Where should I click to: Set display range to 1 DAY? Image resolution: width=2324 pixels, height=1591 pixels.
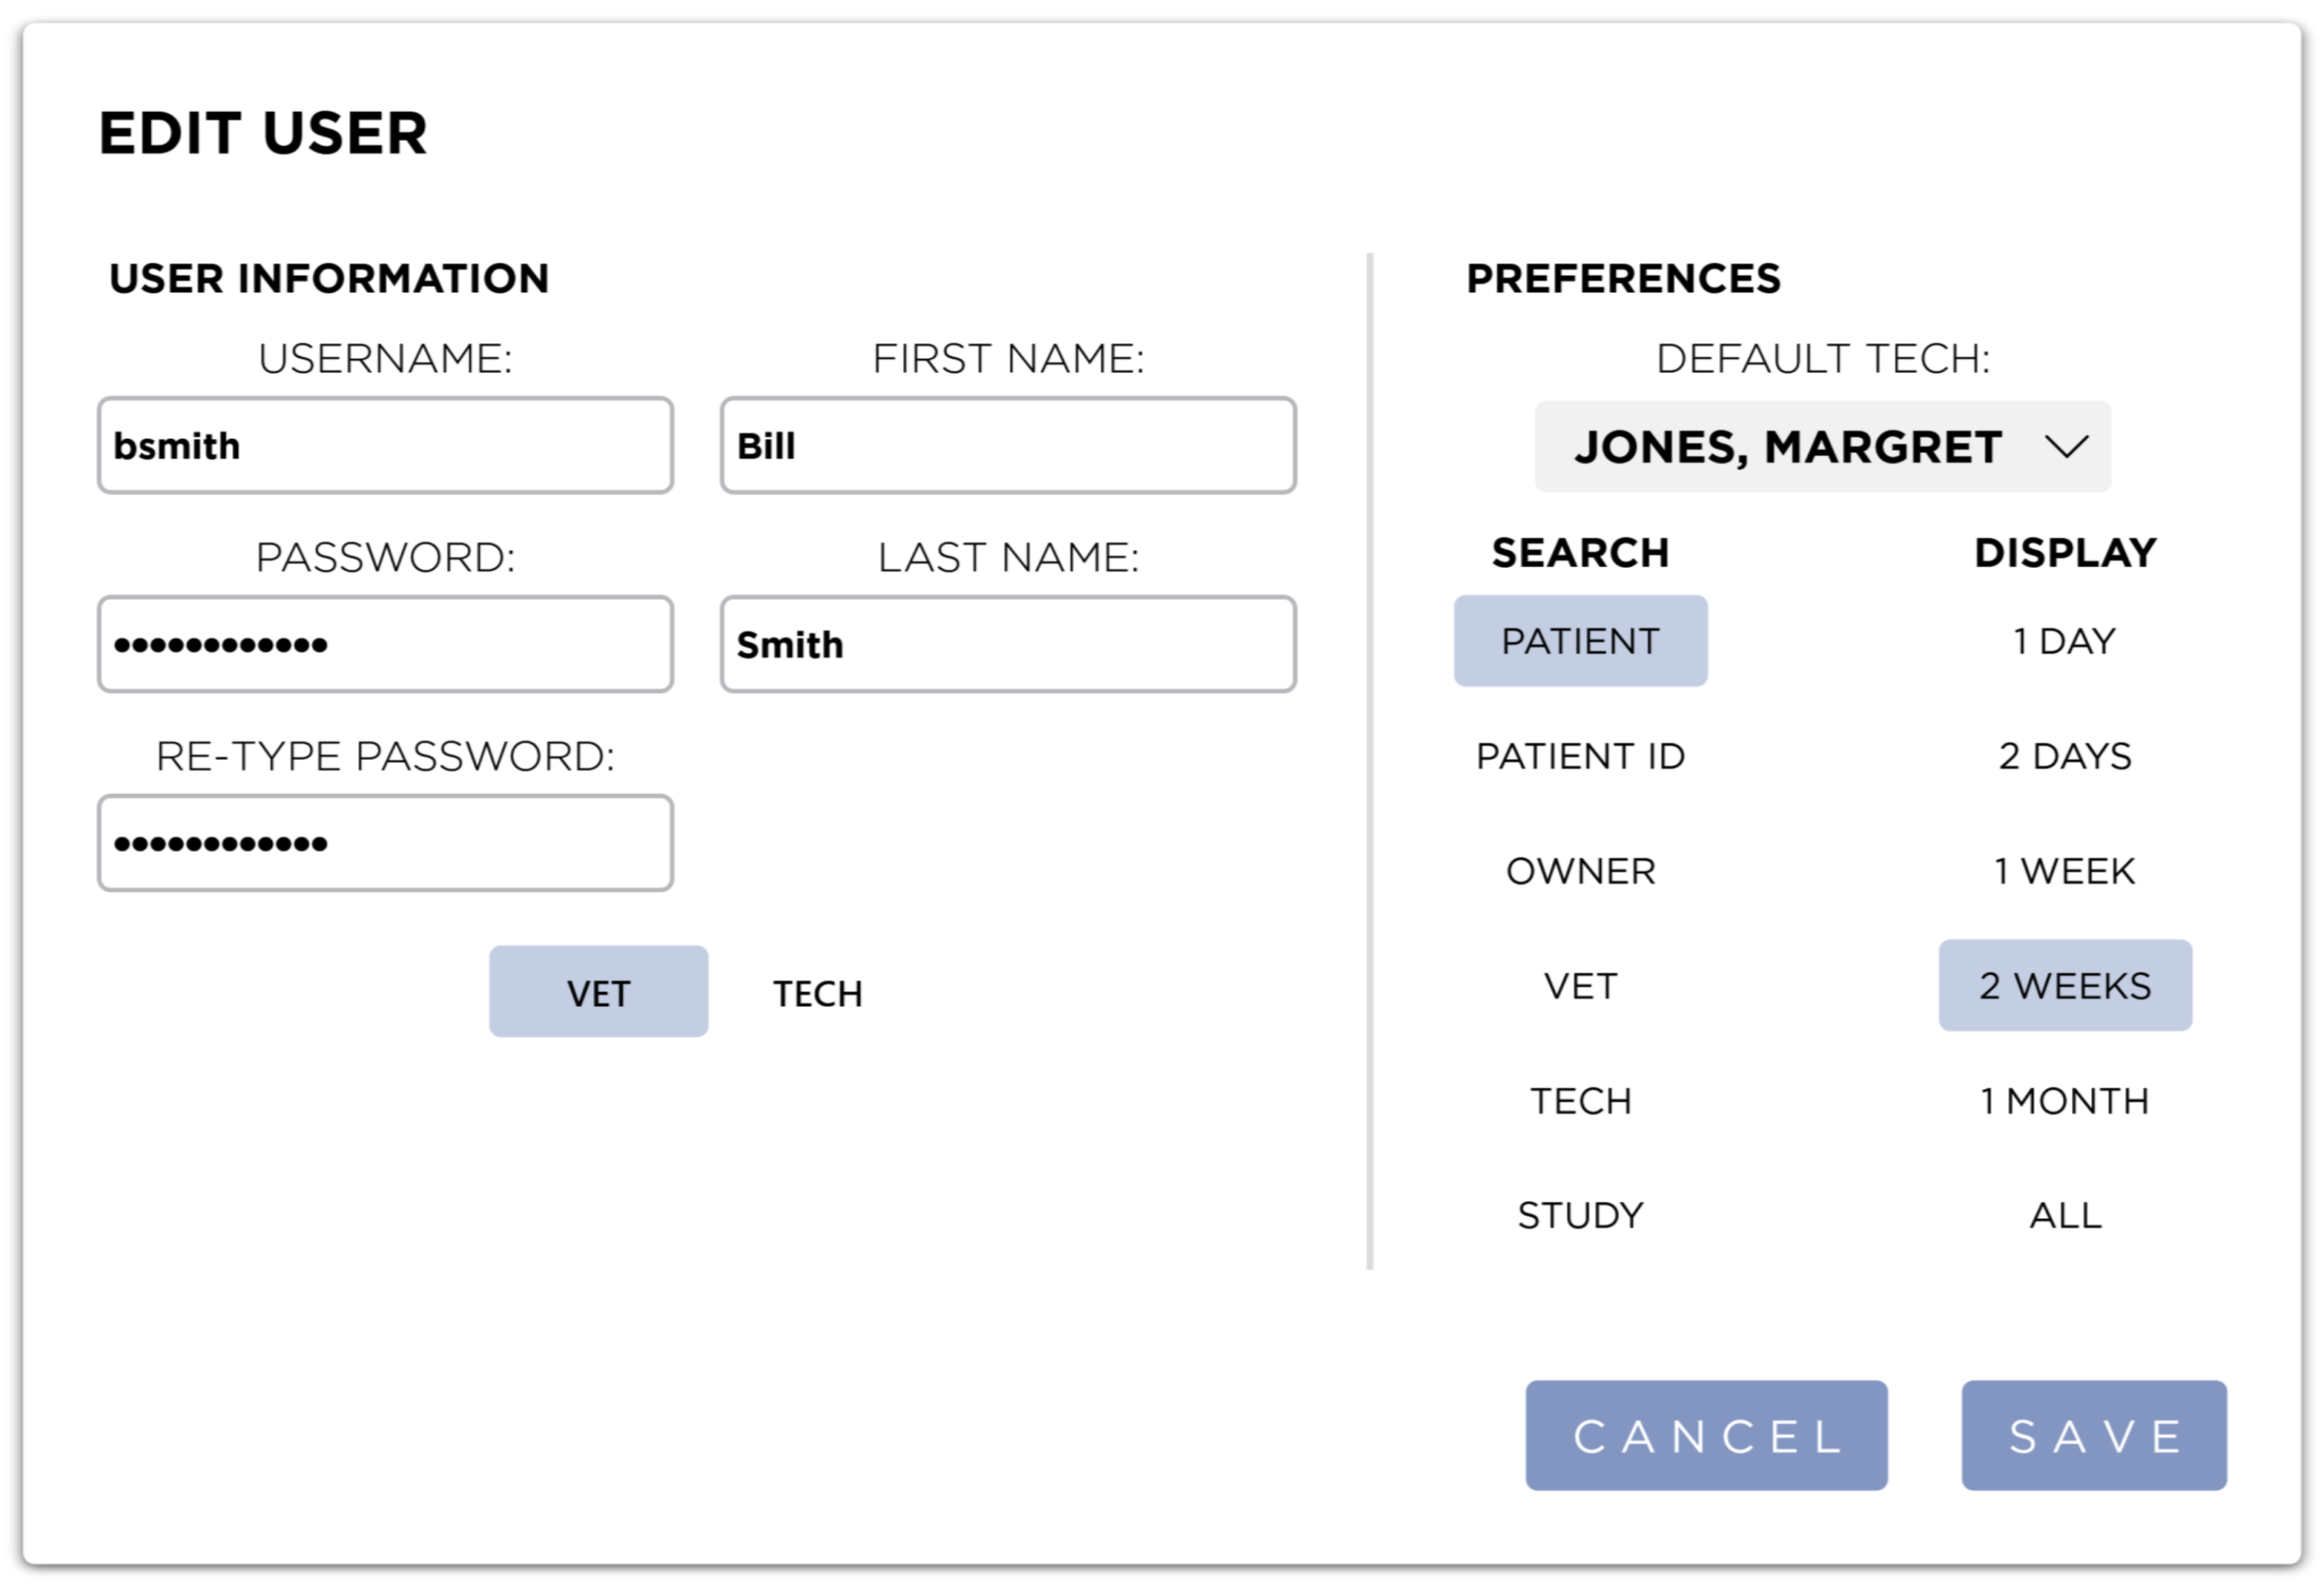2065,641
